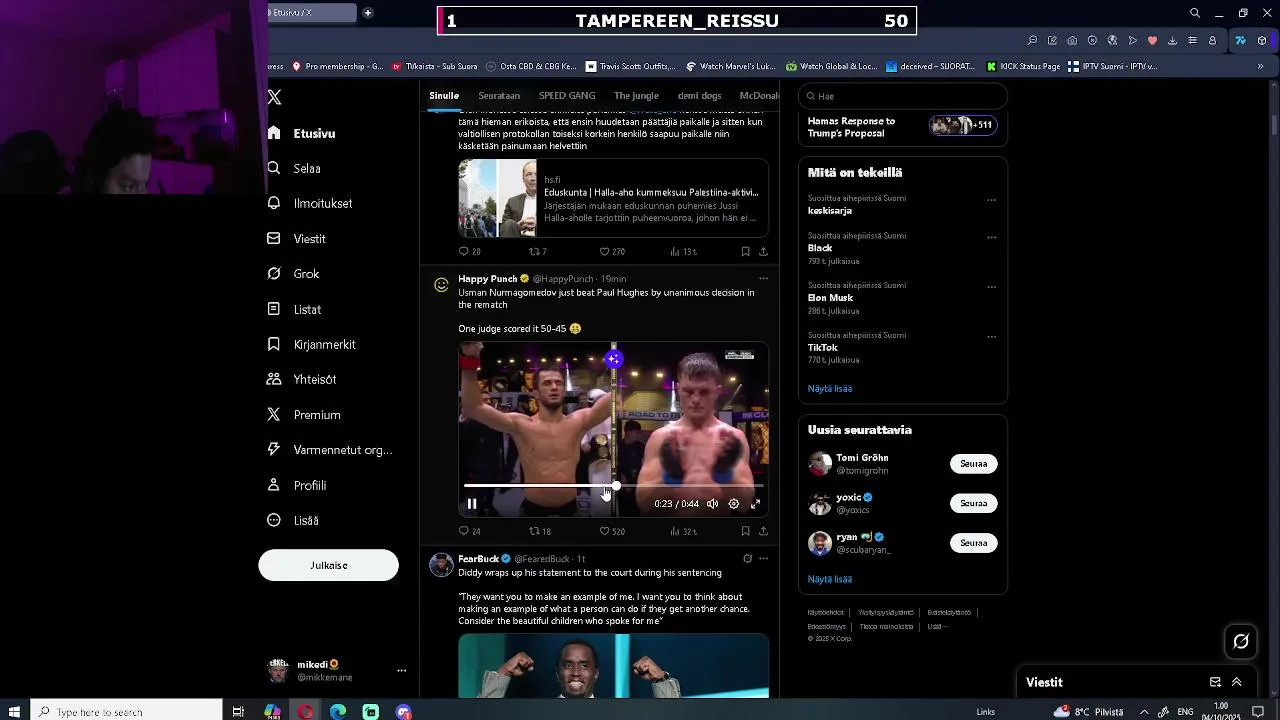Expand the Lisää more menu
Viewport: 1280px width, 720px height.
[293, 520]
